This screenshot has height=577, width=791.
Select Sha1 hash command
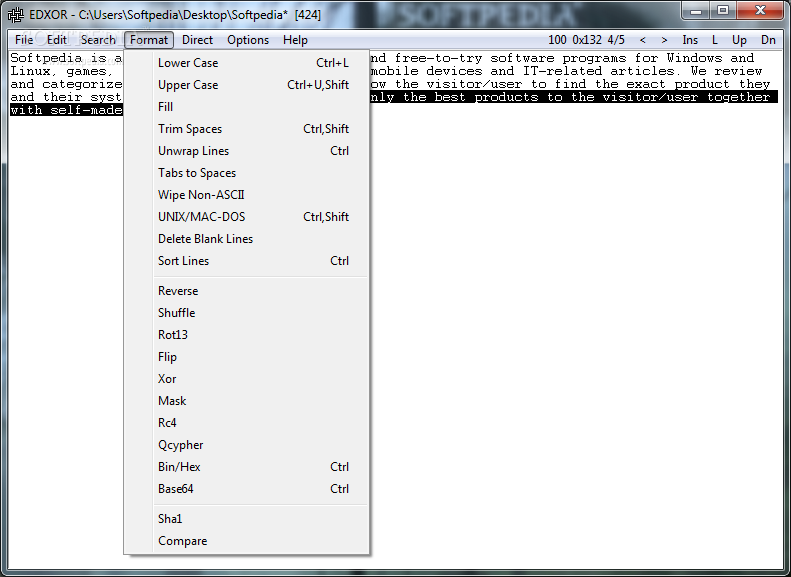(247, 519)
